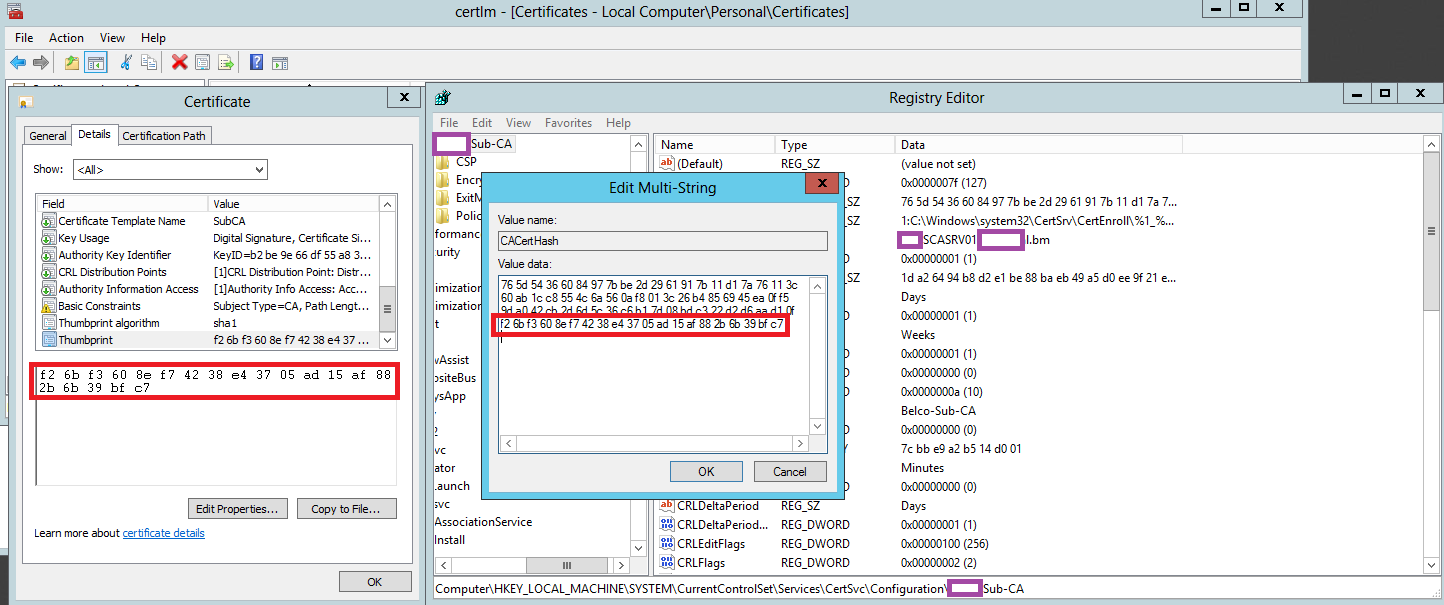Click the Cut scissors icon
Viewport: 1444px width, 605px height.
[126, 63]
